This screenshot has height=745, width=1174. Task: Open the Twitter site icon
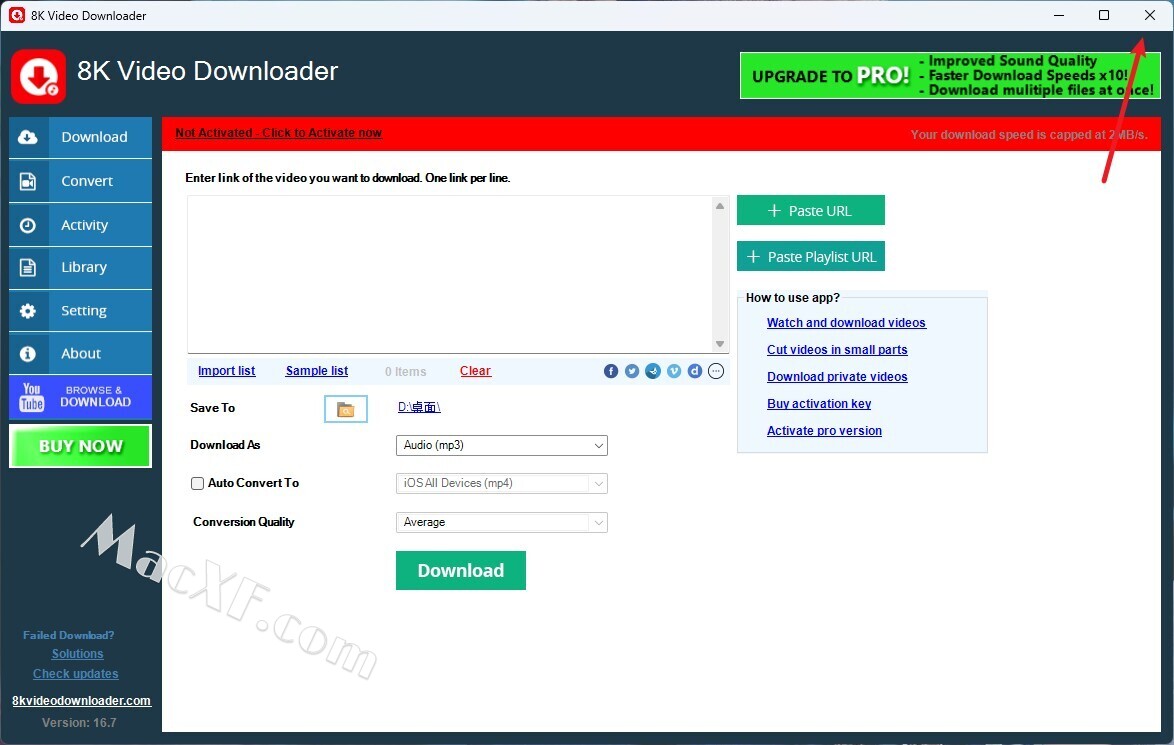[x=632, y=371]
